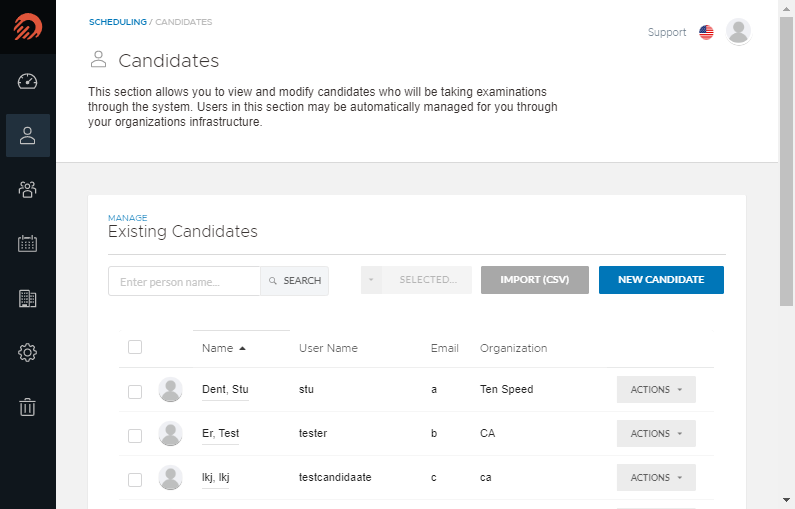Go to SCHEDULING breadcrumb link

tap(118, 22)
